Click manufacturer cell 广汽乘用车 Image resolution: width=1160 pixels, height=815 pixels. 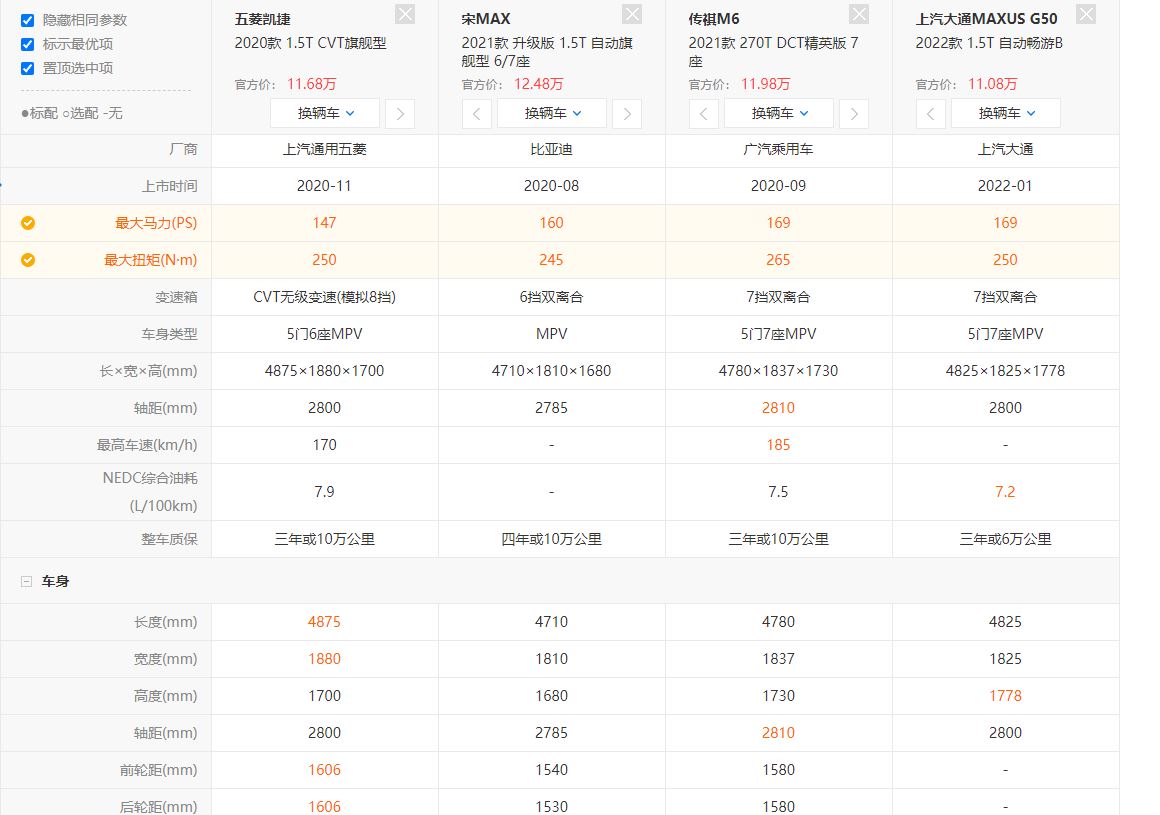(778, 149)
